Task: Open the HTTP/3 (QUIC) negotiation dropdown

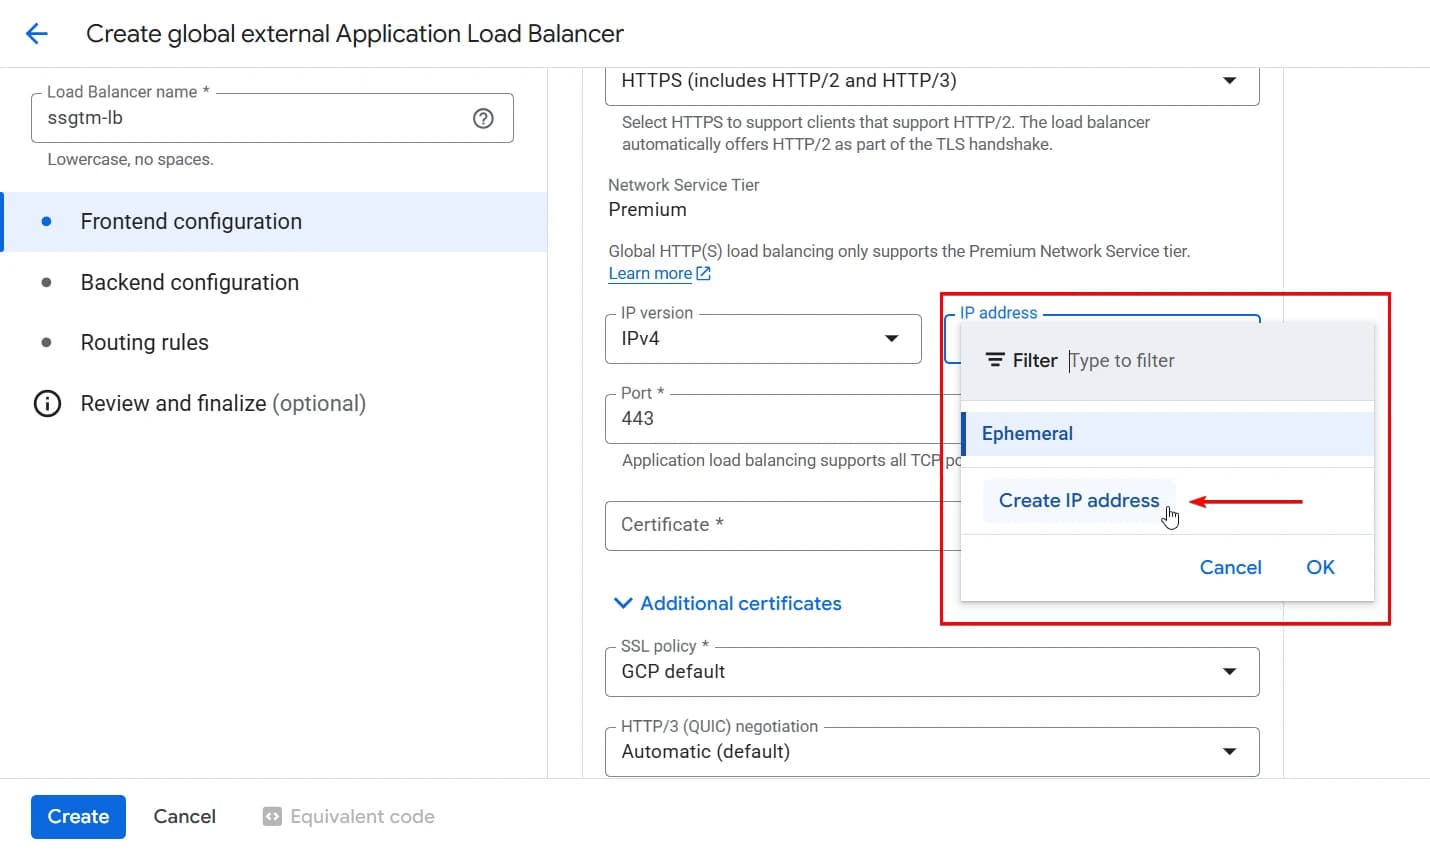Action: click(x=1228, y=751)
